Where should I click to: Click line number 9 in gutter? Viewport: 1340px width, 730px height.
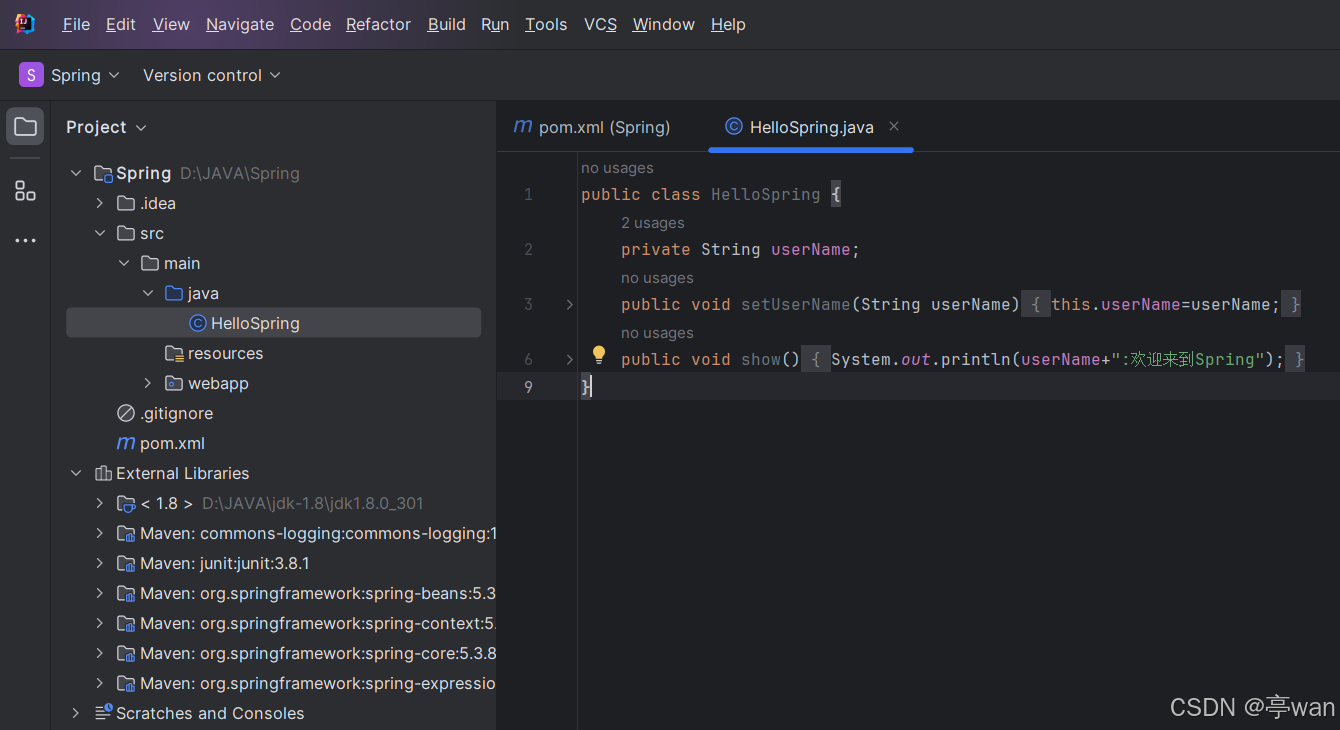click(x=528, y=387)
